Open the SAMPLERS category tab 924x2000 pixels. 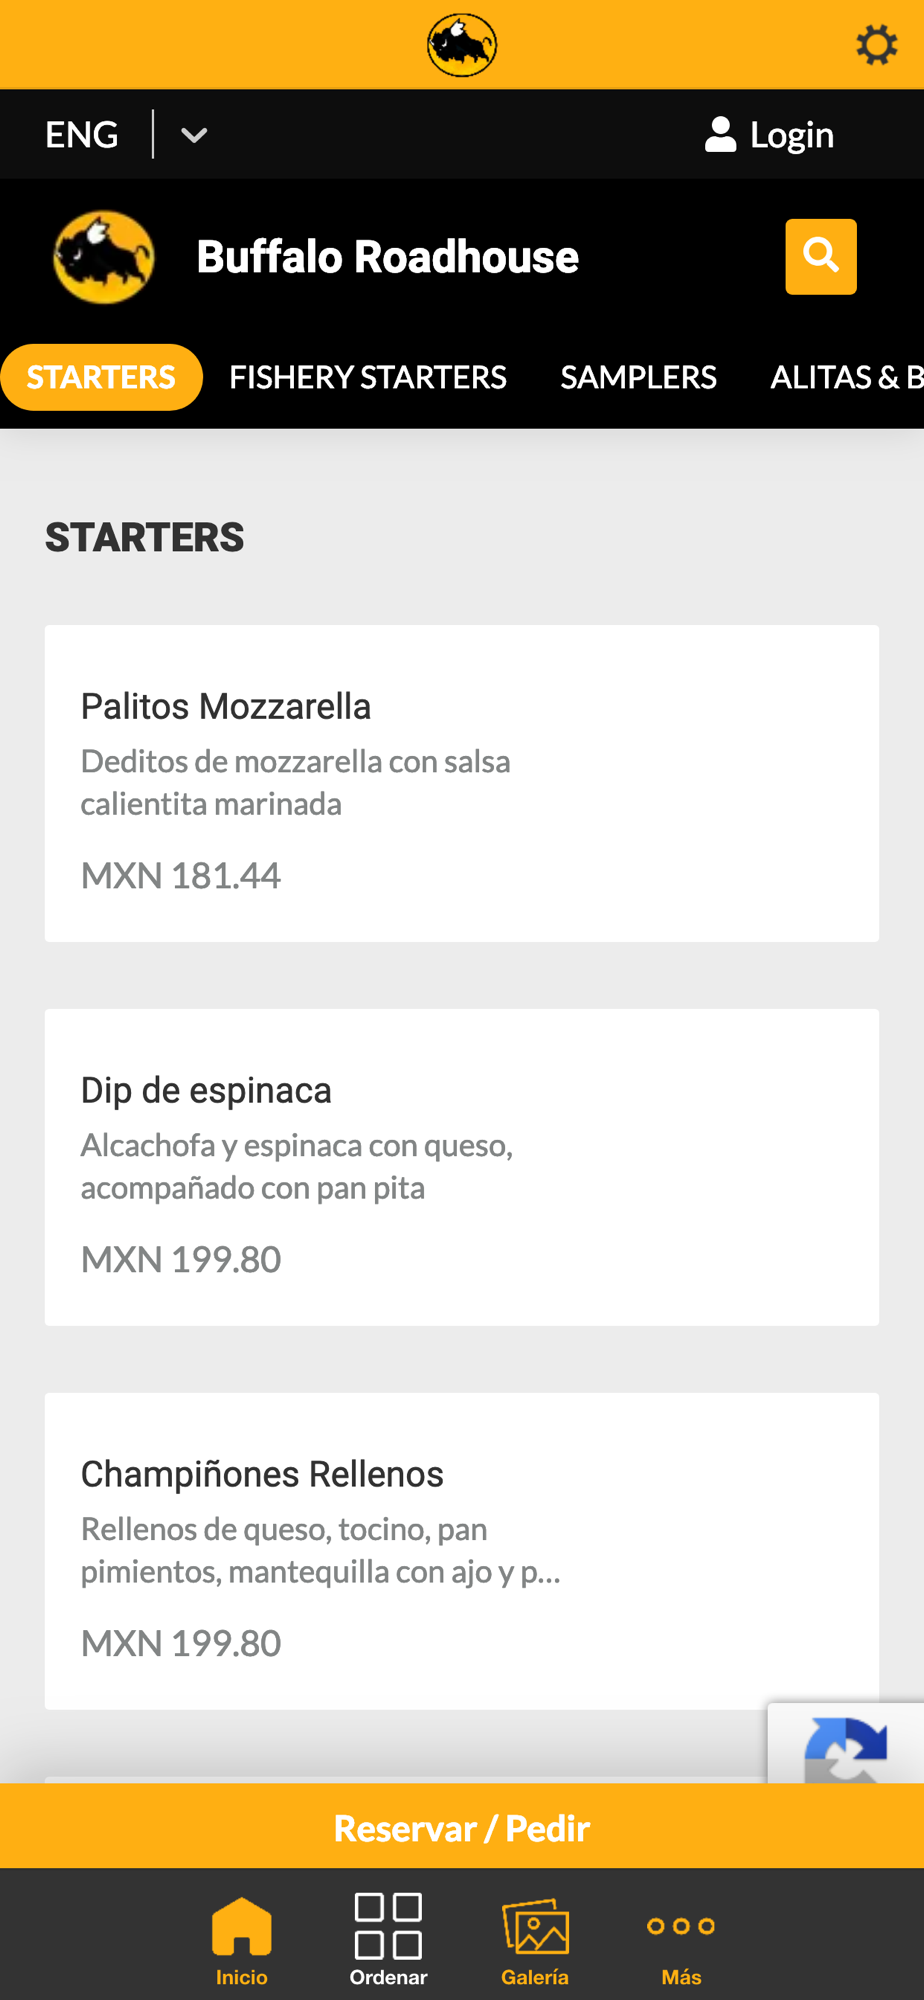tap(638, 377)
